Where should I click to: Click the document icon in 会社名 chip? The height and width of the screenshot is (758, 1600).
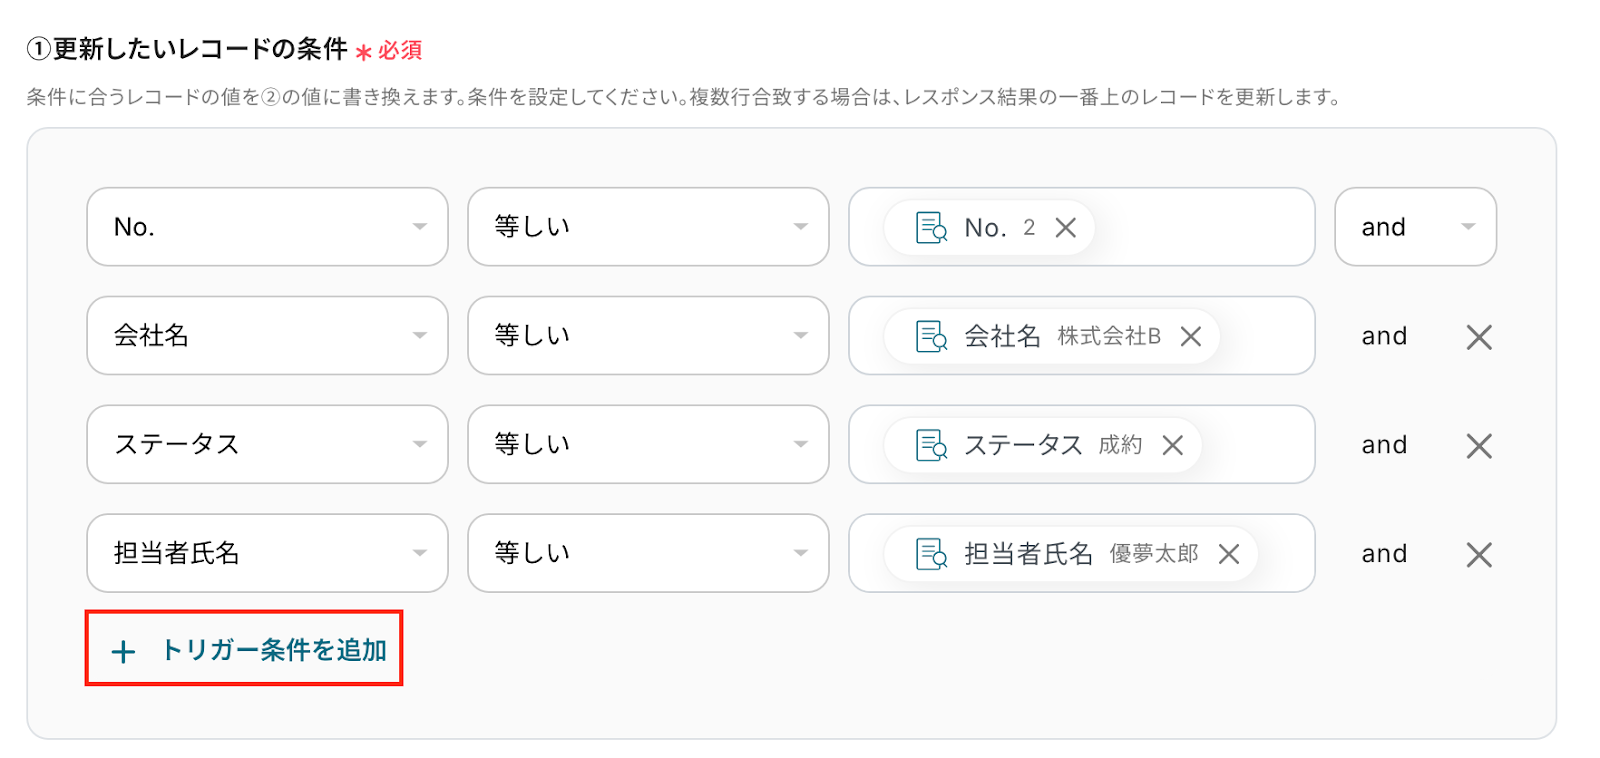click(931, 337)
